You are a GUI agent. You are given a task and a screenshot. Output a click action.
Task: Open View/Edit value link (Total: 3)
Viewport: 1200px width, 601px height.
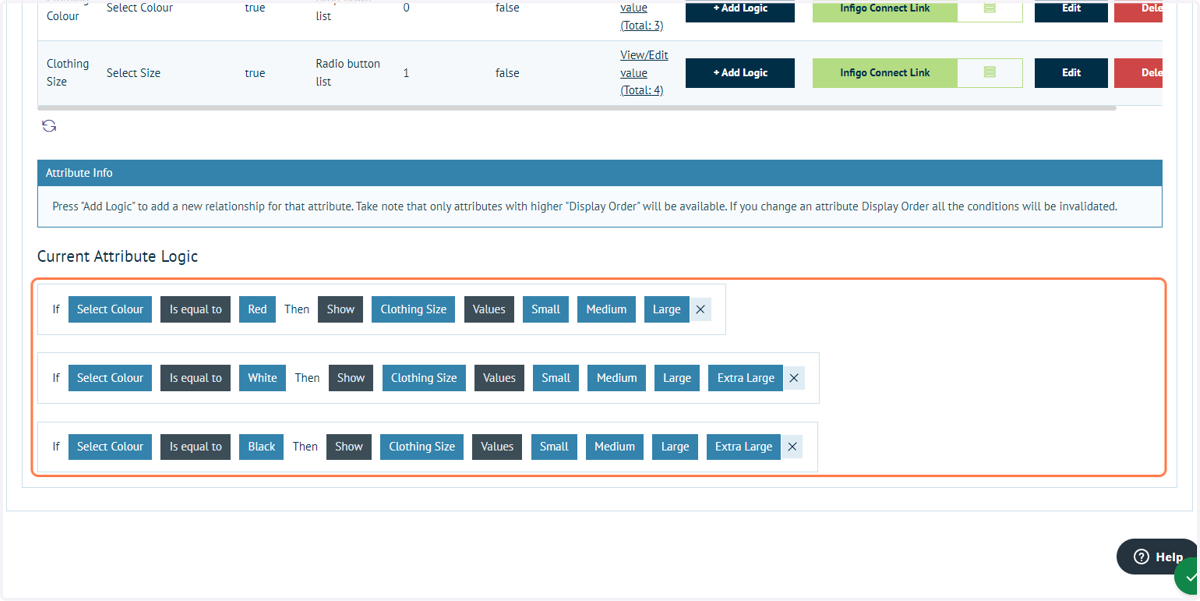tap(643, 15)
